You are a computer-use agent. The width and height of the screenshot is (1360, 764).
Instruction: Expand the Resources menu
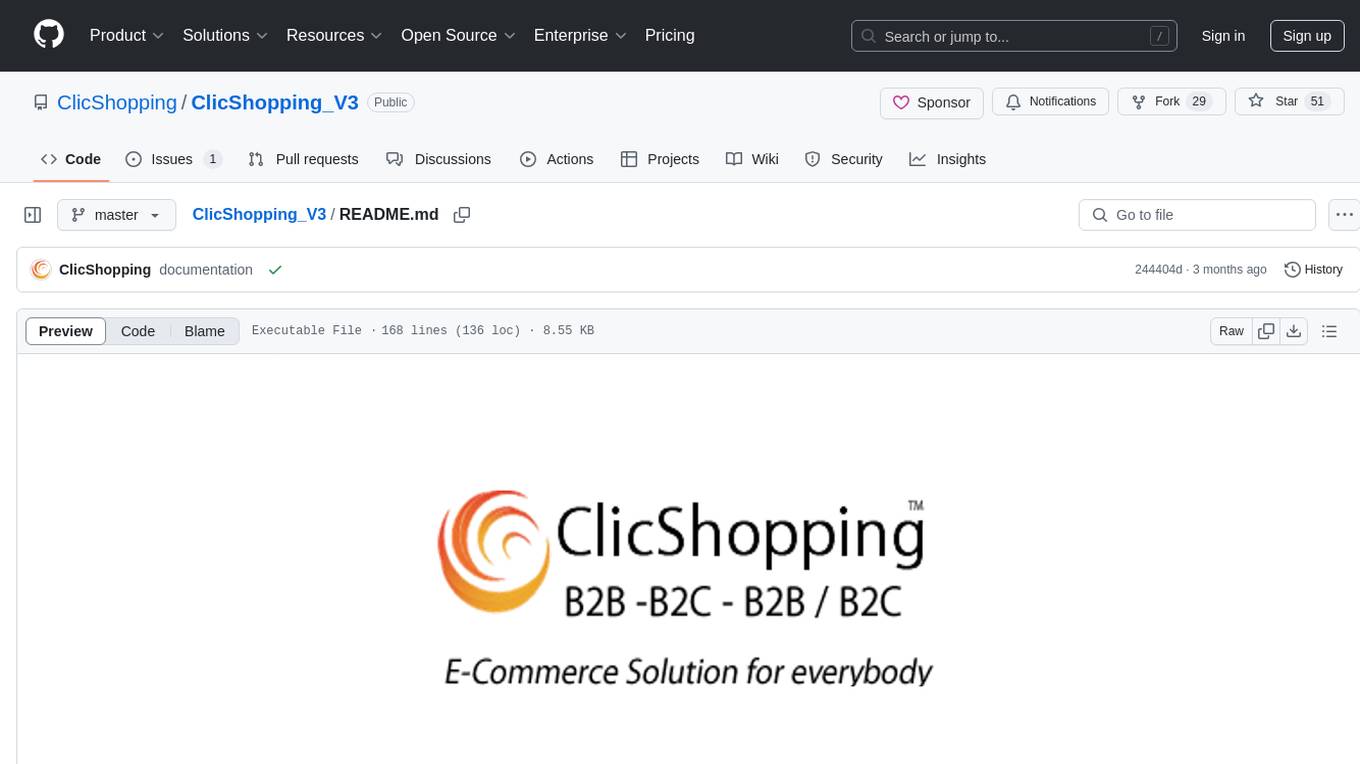point(334,35)
